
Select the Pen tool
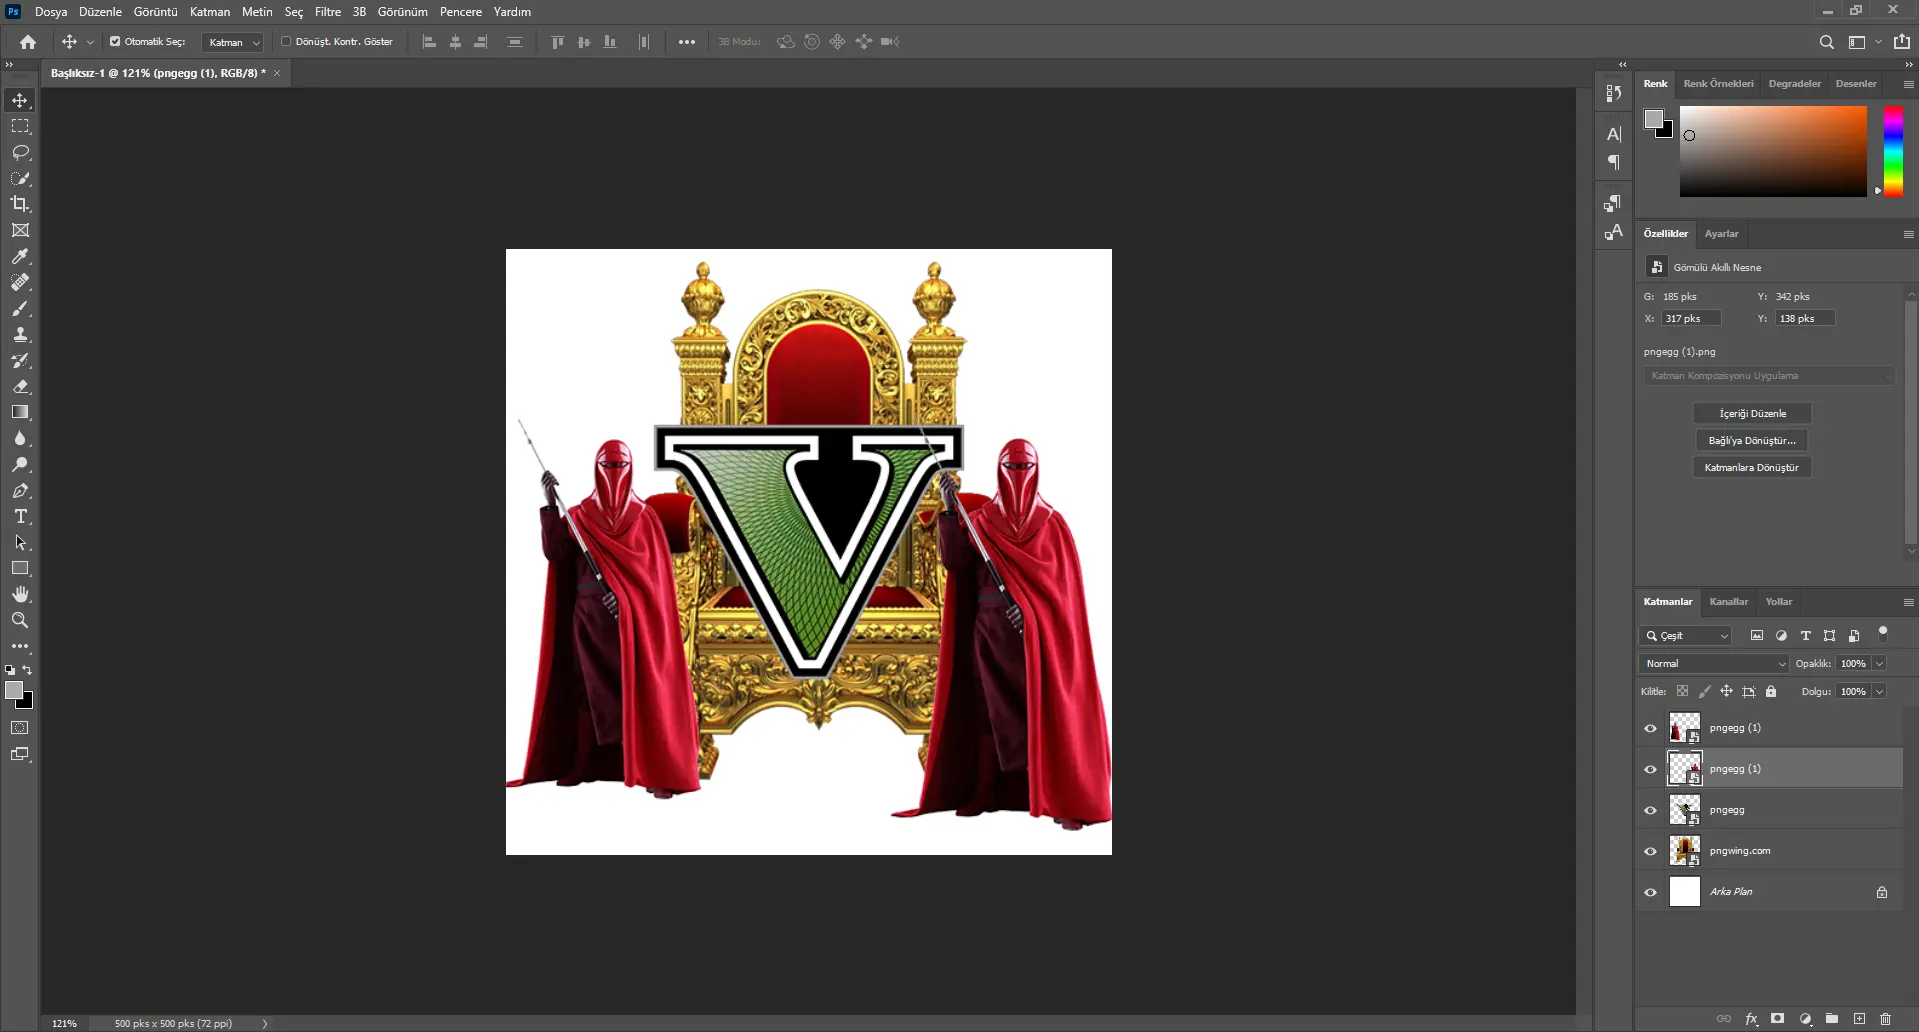point(20,490)
